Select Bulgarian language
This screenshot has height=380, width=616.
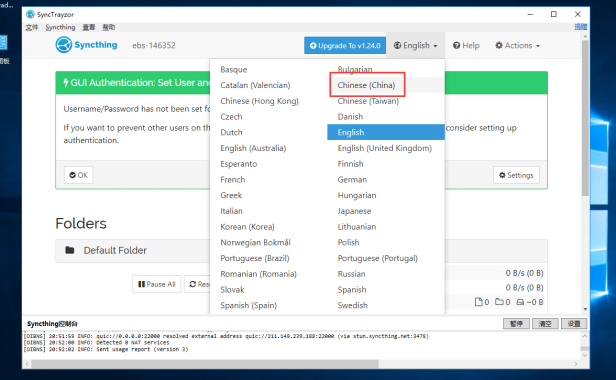tap(355, 70)
